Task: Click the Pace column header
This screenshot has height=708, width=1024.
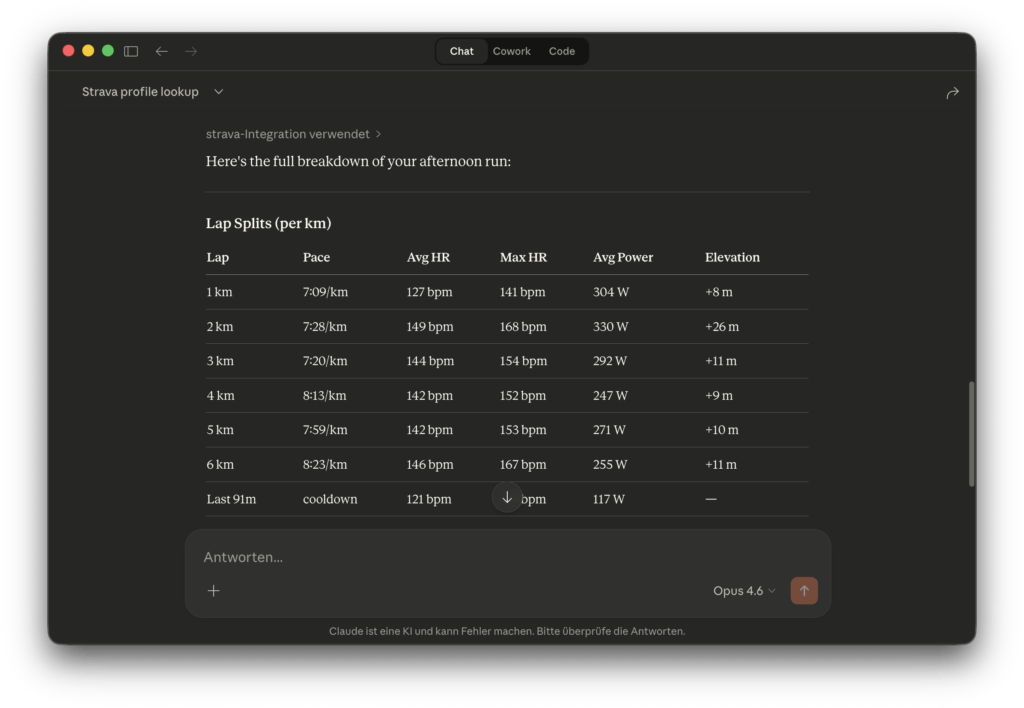Action: (x=316, y=257)
